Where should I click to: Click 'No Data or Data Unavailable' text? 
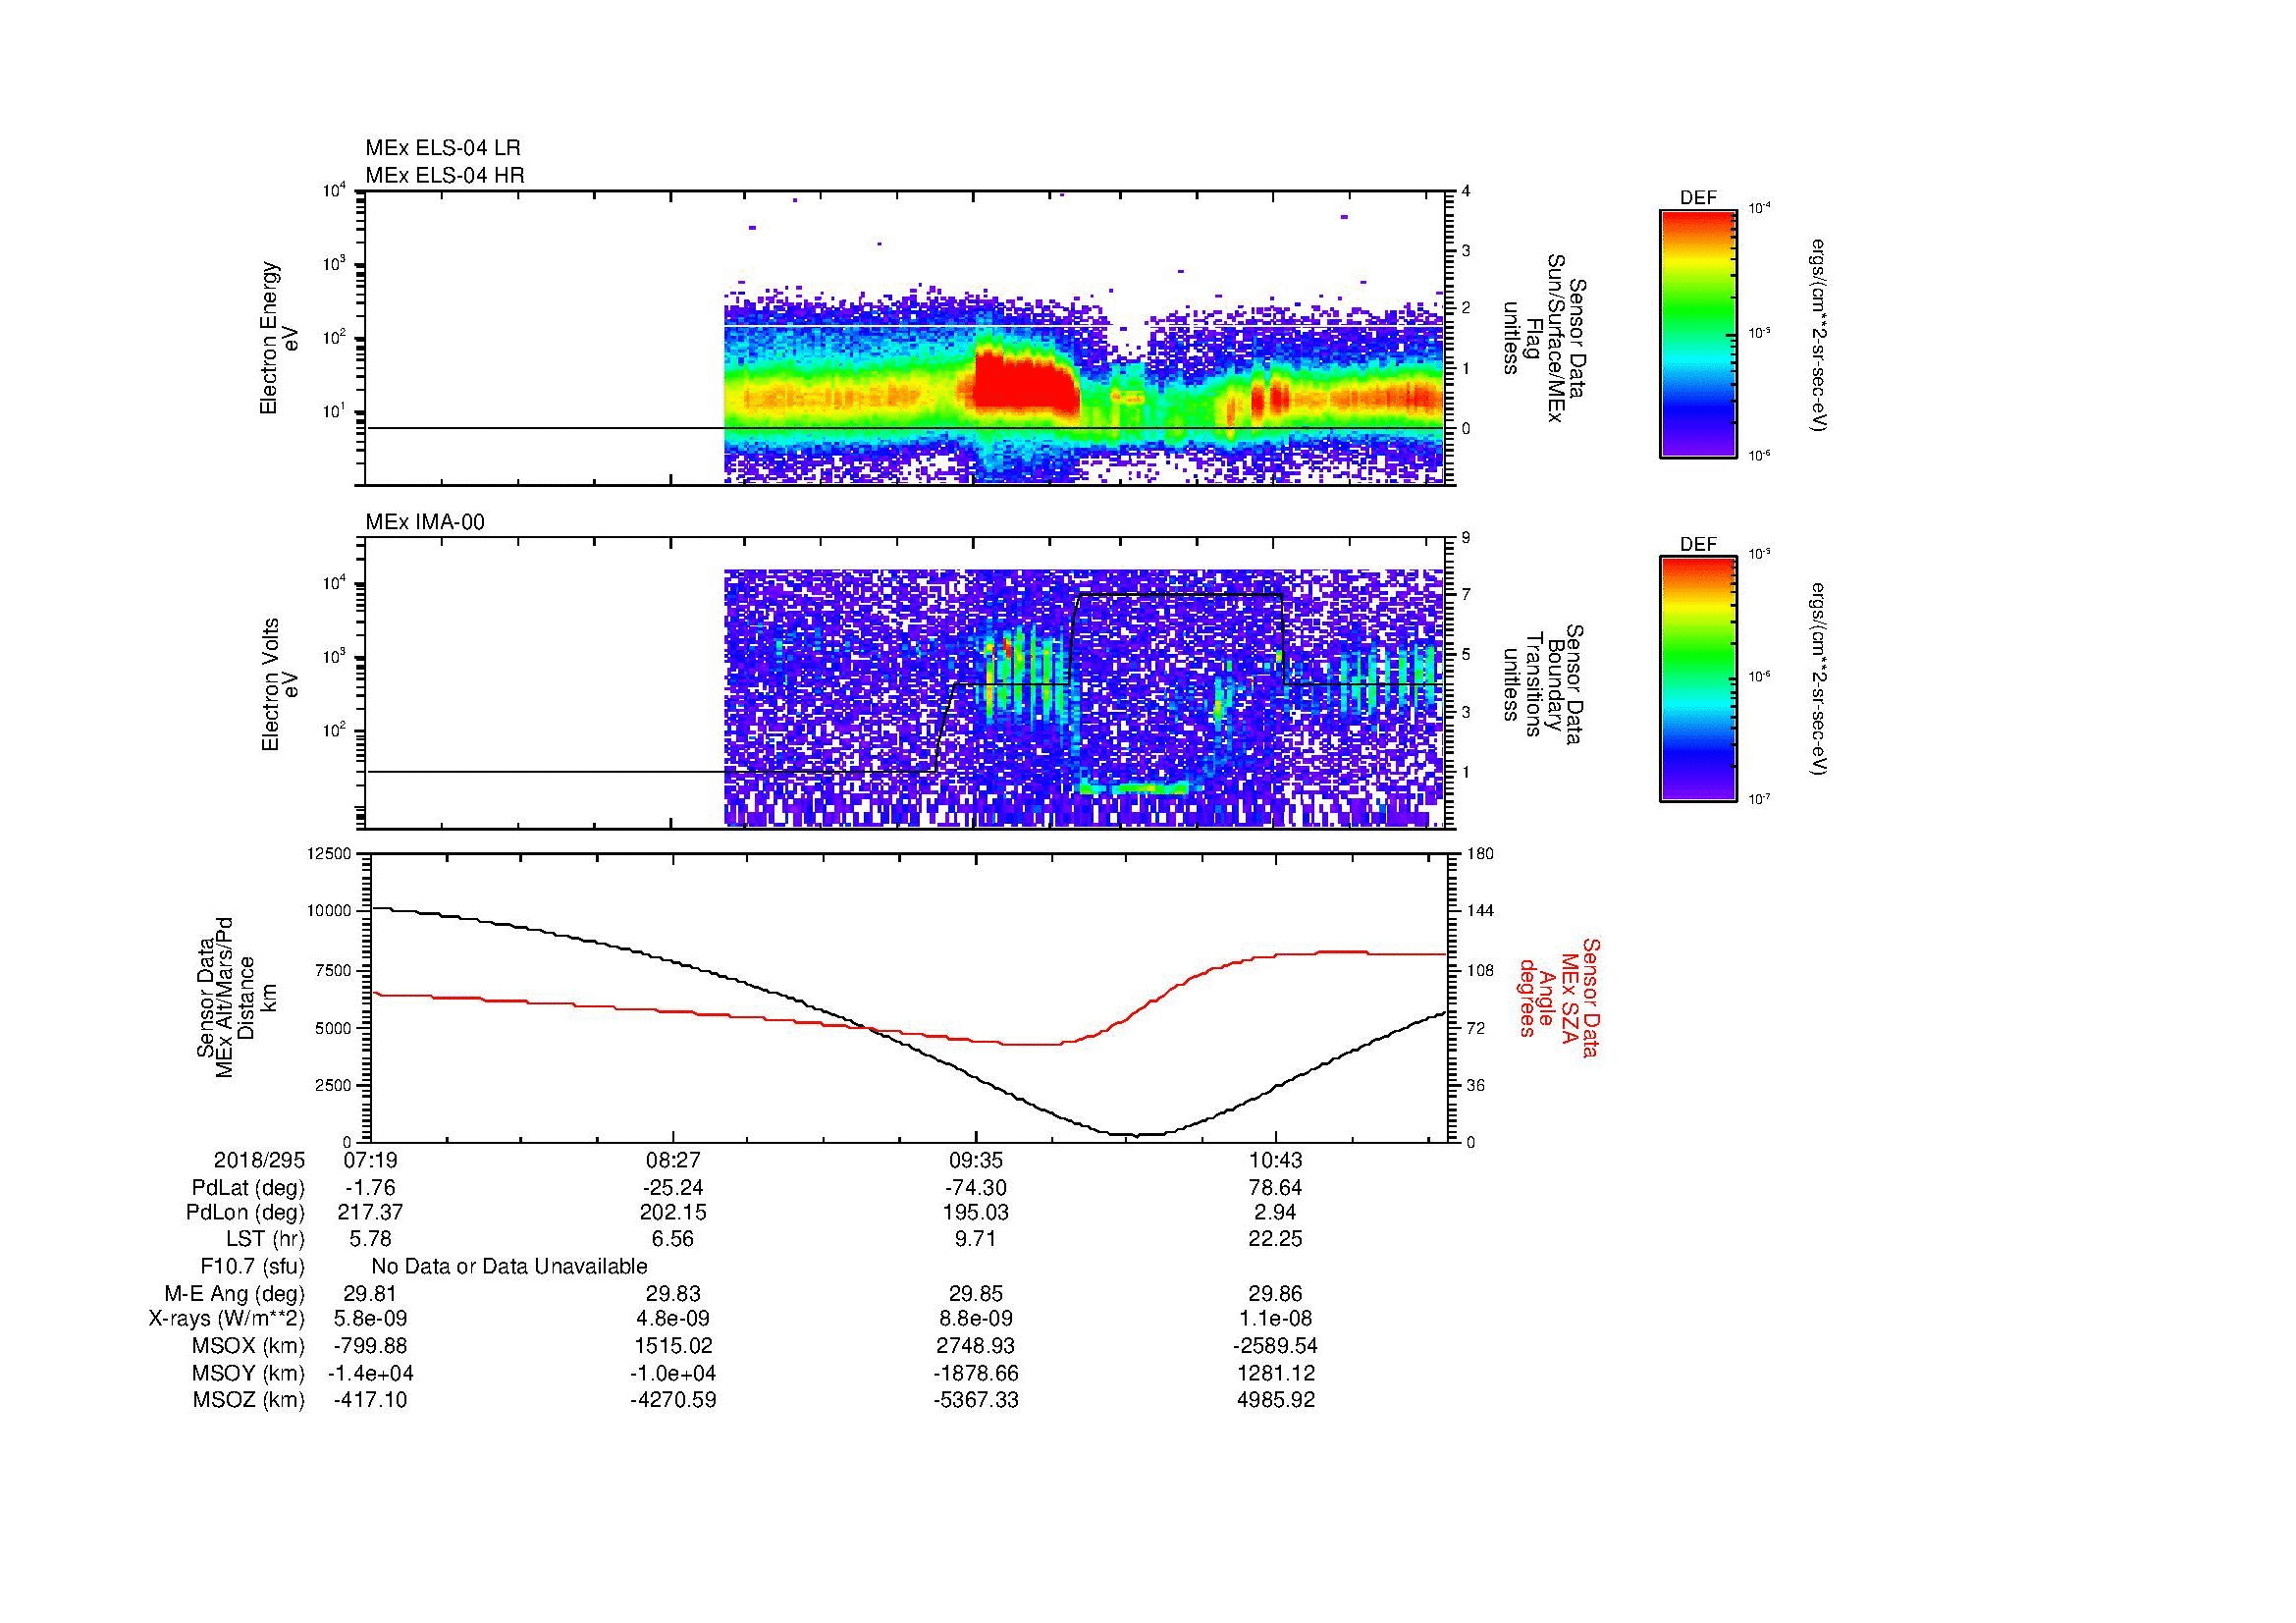tap(509, 1267)
